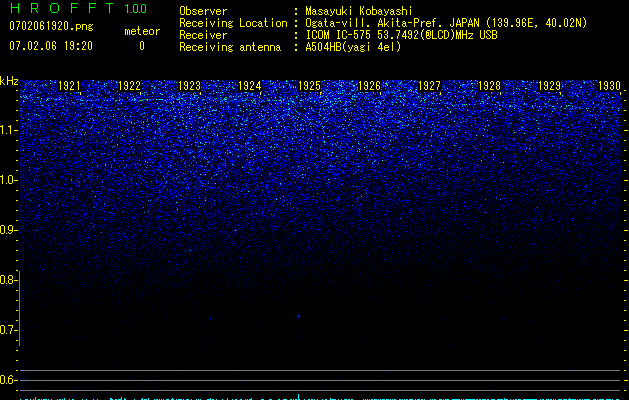Viewport: 629px width, 400px height.
Task: Select the filename 0702061920.png
Action: 51,26
